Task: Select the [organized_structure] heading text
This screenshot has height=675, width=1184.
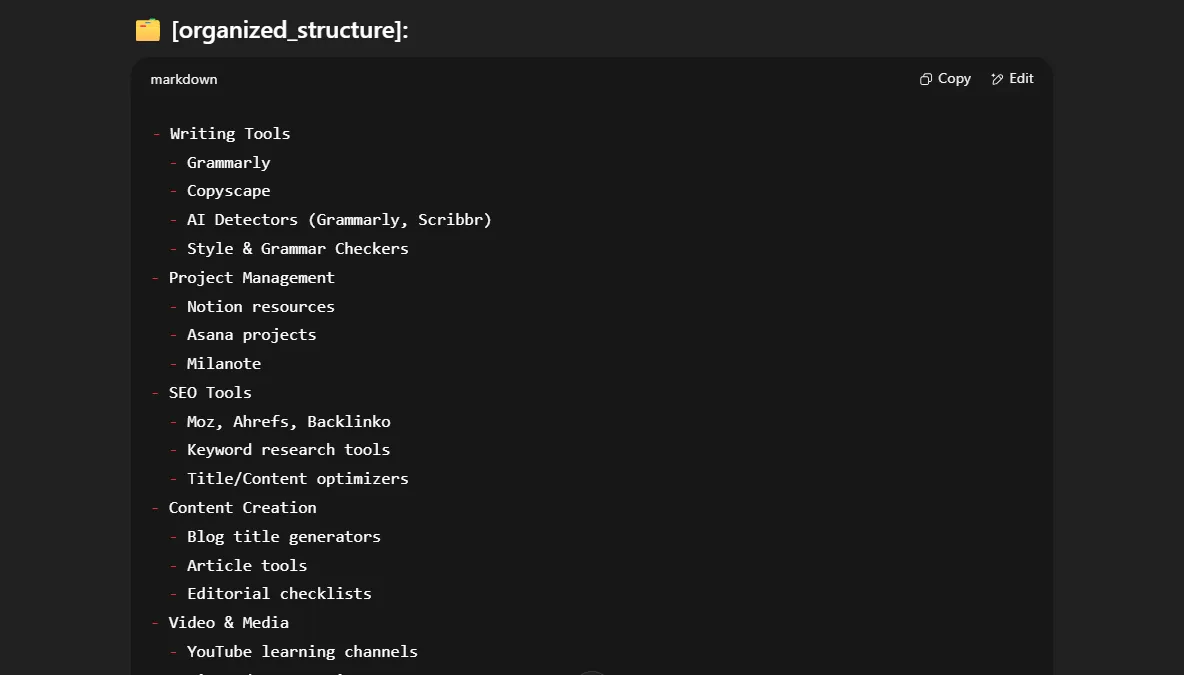Action: click(x=289, y=30)
